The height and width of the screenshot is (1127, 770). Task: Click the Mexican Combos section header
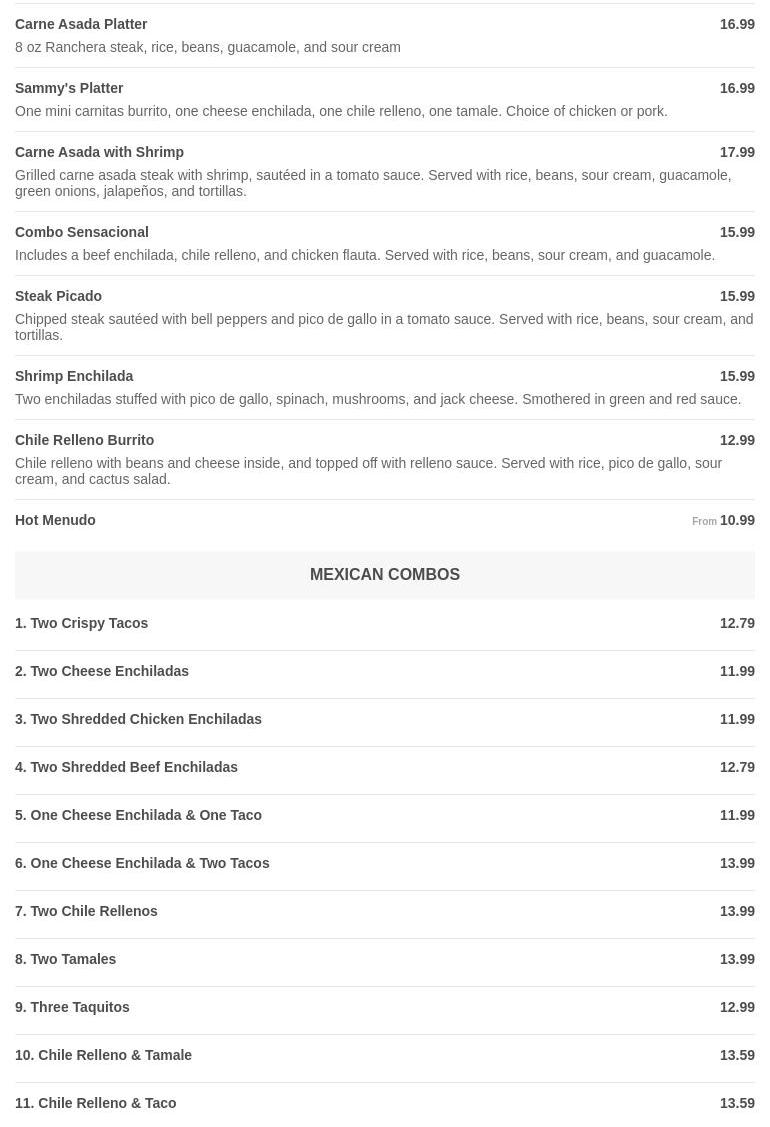pyautogui.click(x=385, y=575)
